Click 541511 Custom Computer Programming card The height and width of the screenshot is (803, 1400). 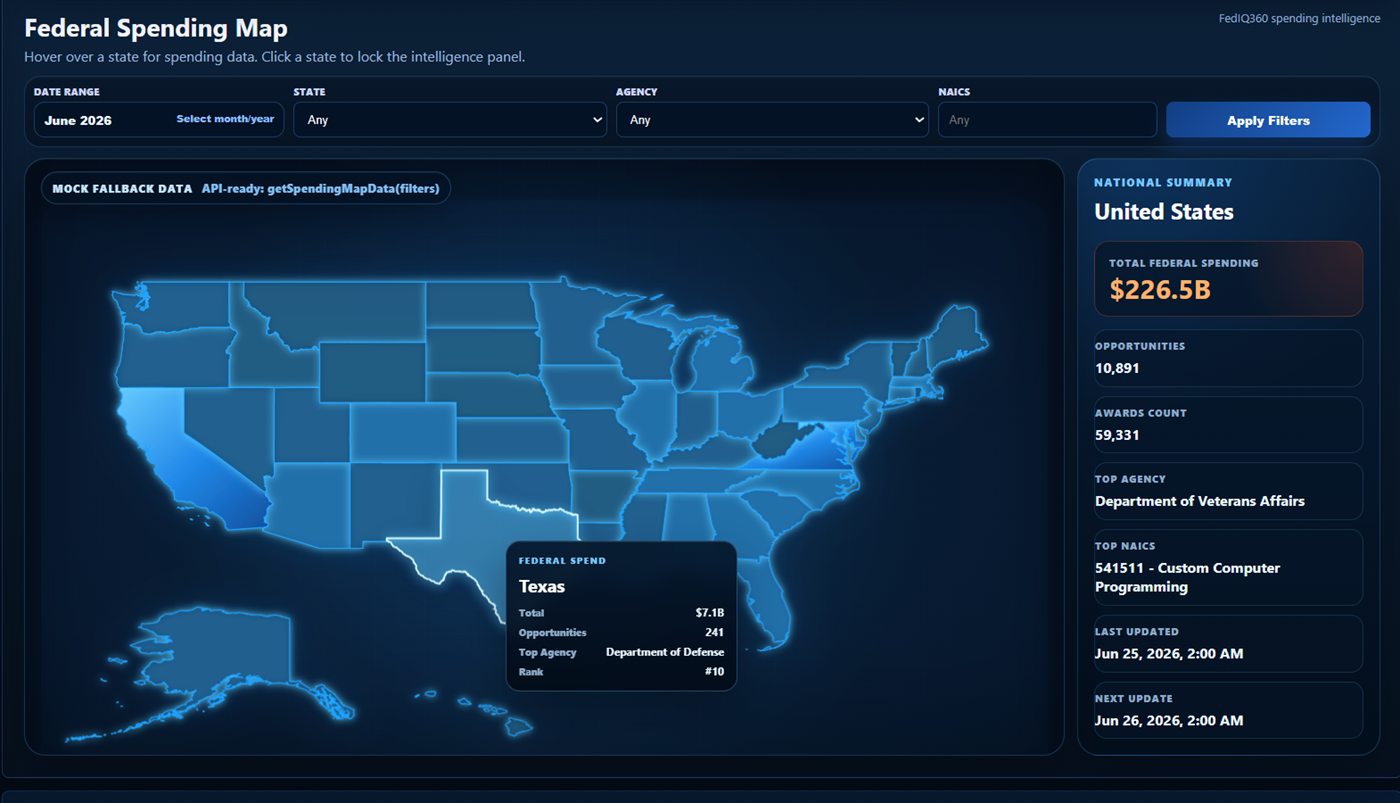1228,567
